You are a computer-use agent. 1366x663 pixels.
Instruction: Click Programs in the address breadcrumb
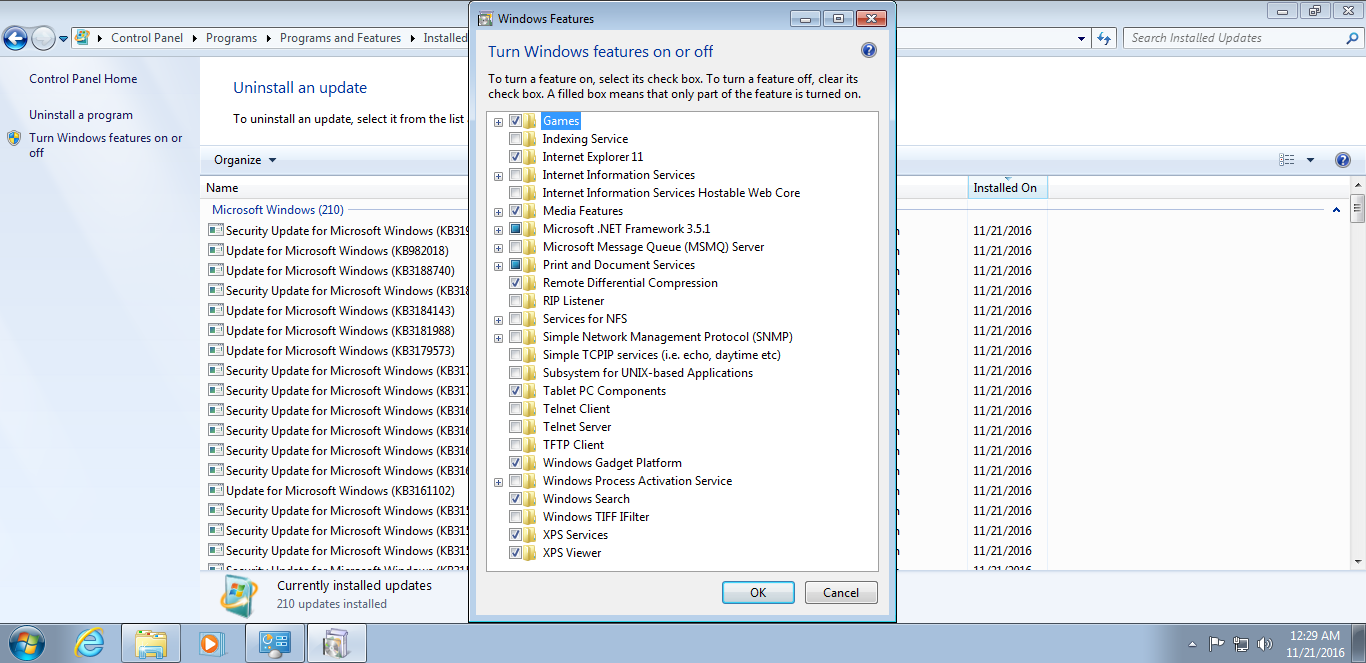click(x=231, y=38)
